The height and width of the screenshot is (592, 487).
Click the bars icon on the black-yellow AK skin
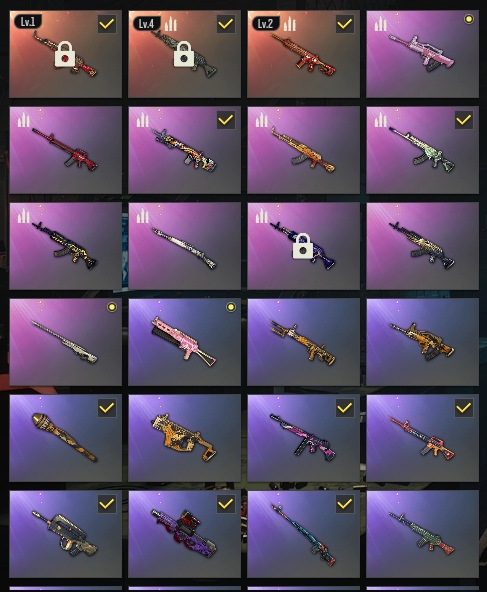point(23,216)
